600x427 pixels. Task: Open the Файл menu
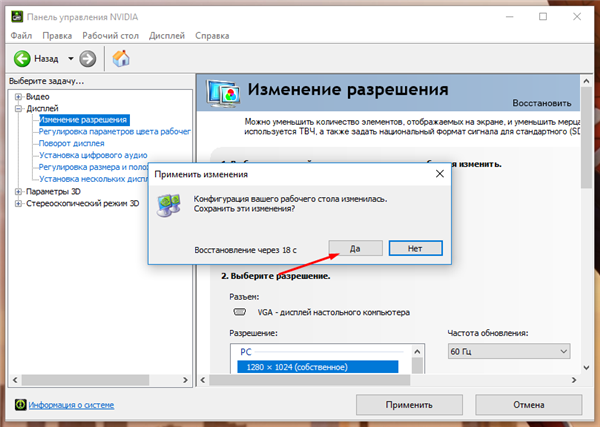[21, 36]
